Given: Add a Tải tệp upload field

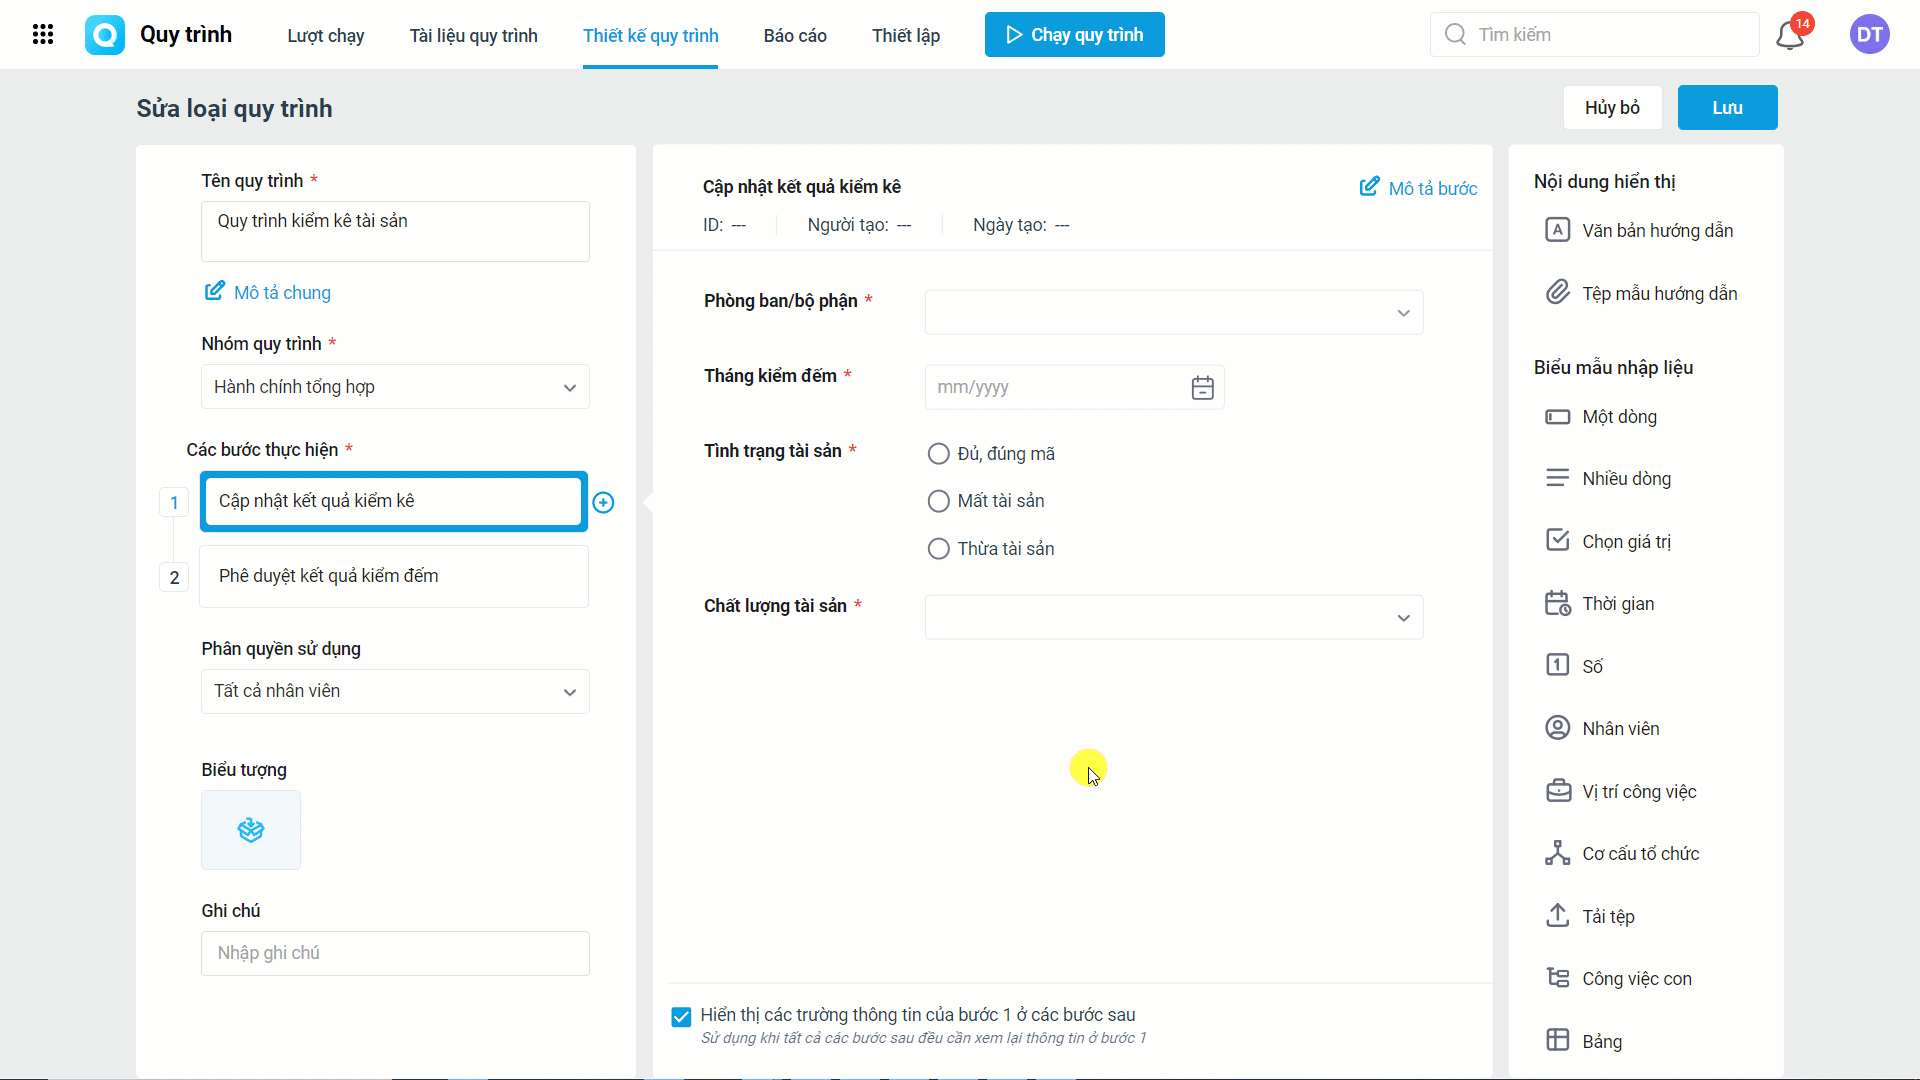Looking at the screenshot, I should (1590, 916).
